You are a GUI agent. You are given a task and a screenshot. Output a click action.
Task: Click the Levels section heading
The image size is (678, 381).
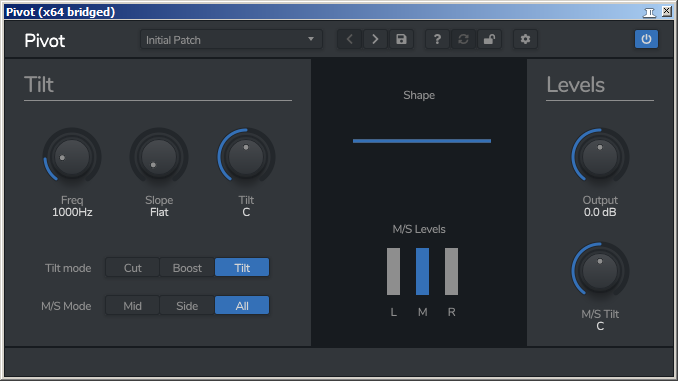[x=576, y=84]
